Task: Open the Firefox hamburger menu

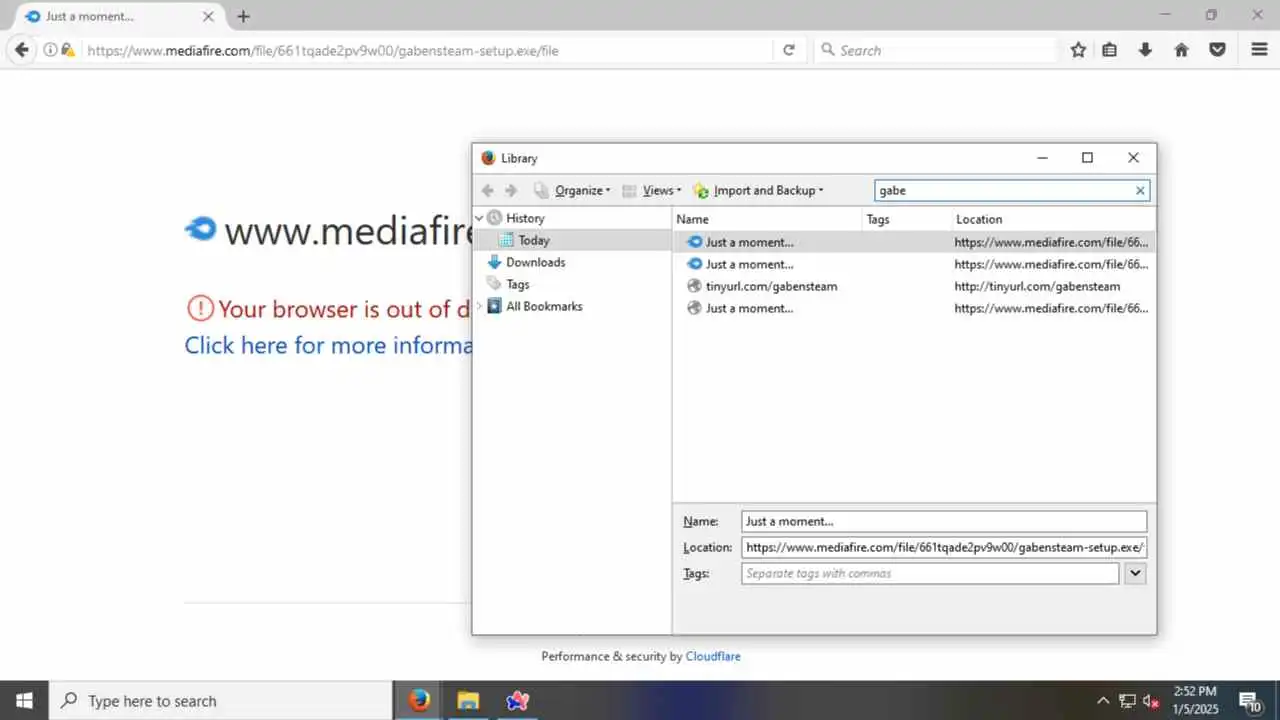Action: coord(1259,50)
